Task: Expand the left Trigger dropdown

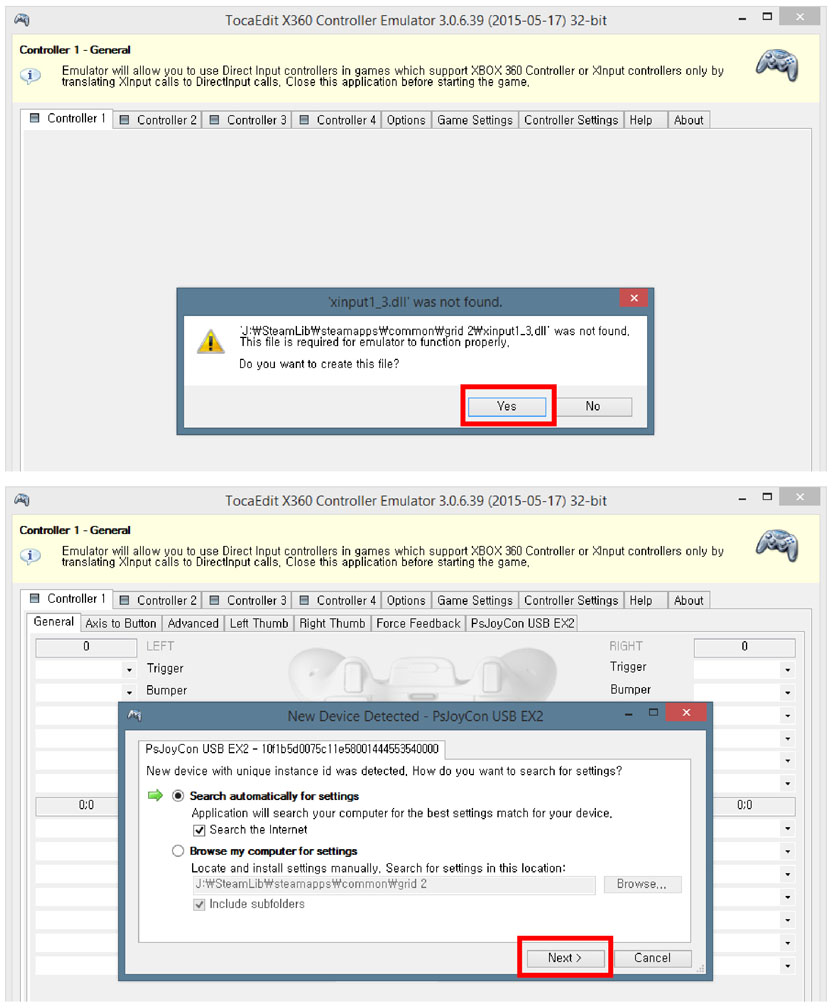Action: pos(129,670)
